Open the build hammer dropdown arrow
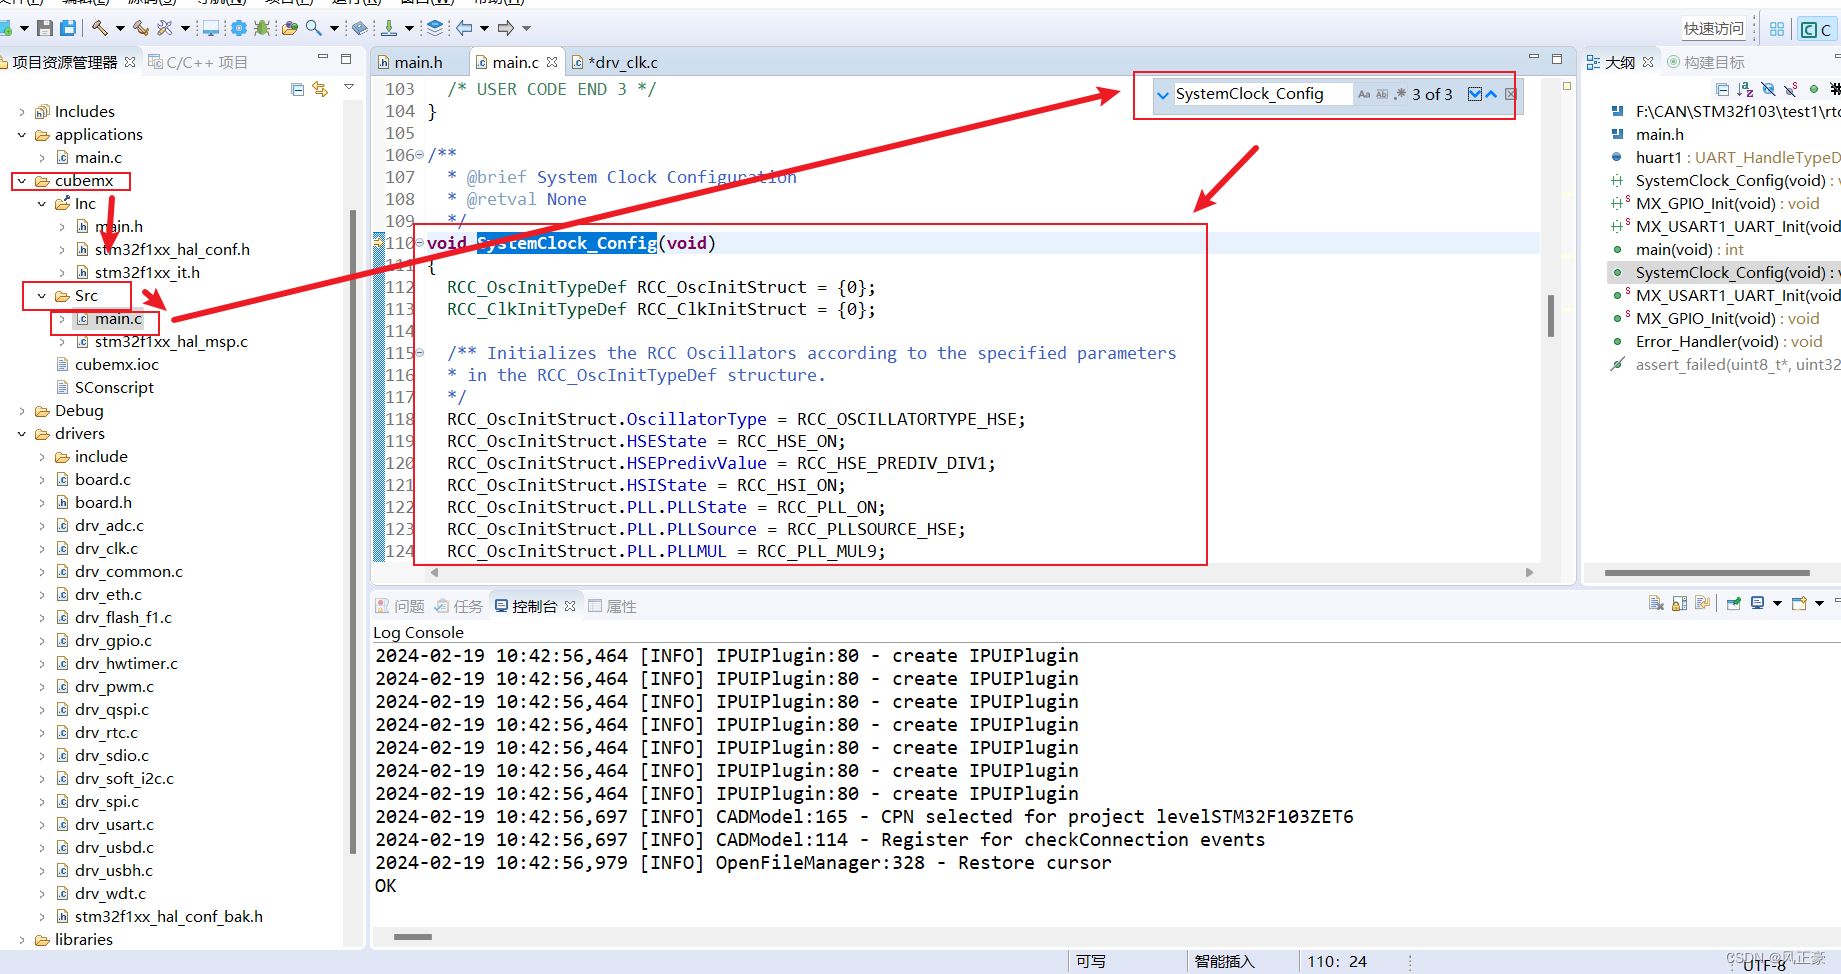The height and width of the screenshot is (974, 1841). 120,28
